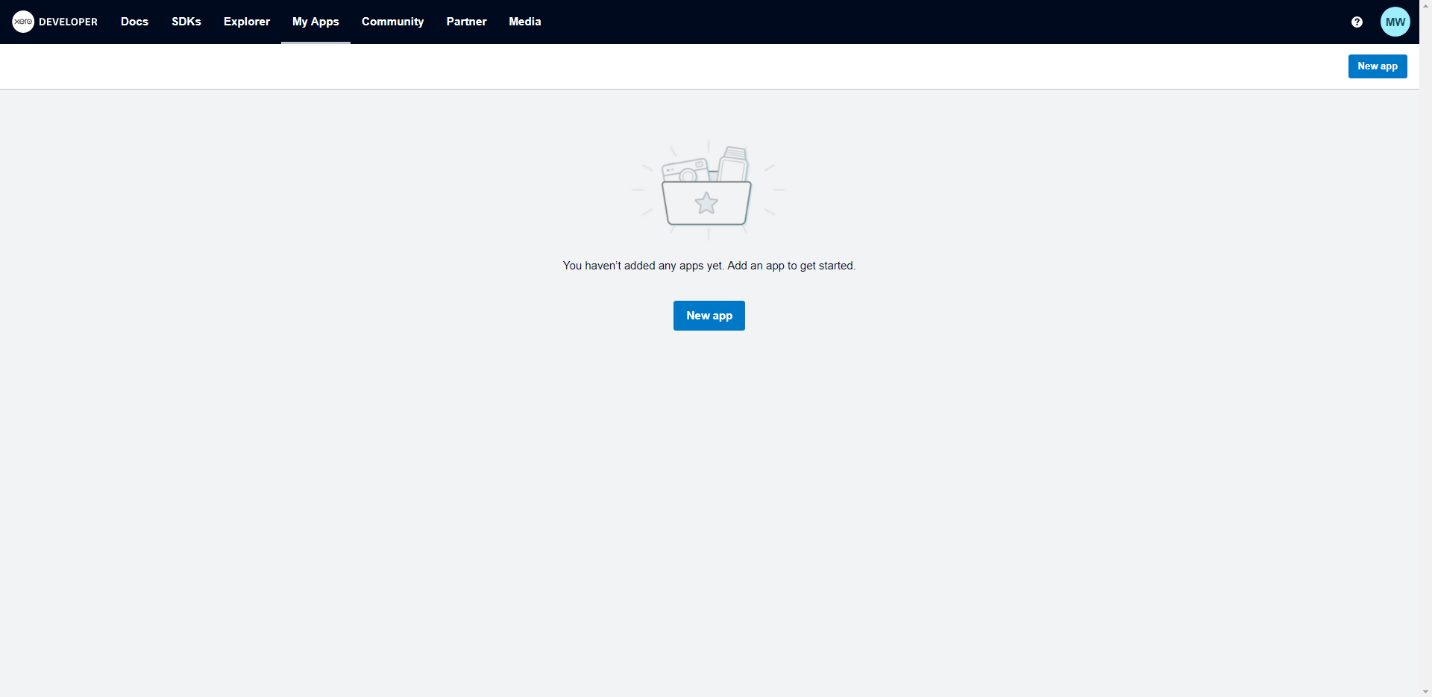
Task: Open the Docs section
Action: pos(134,21)
